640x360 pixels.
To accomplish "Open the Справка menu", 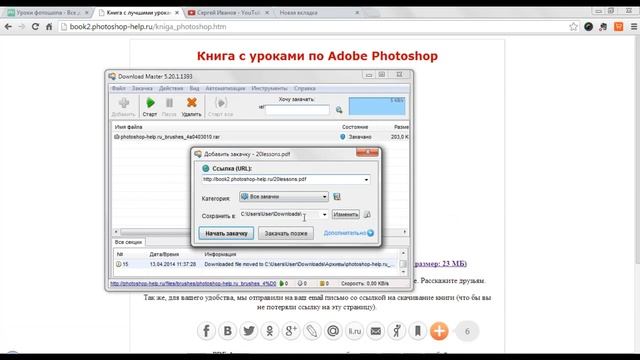I will tap(304, 89).
